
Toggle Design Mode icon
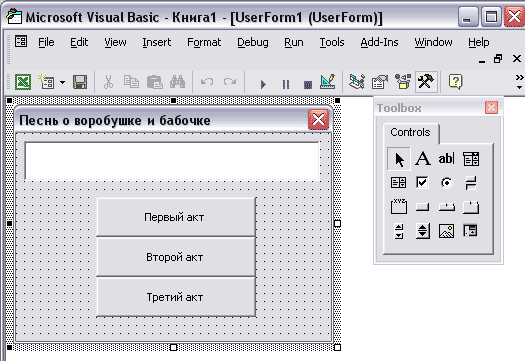327,82
